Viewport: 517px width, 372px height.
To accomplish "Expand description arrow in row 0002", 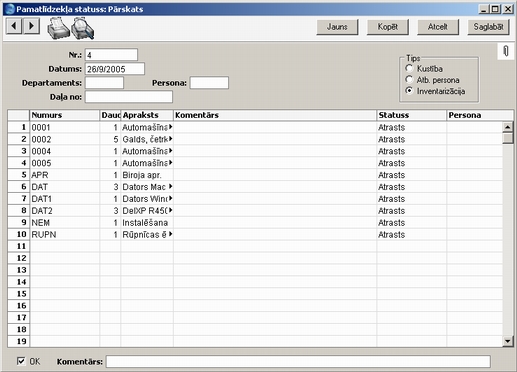I will 170,139.
